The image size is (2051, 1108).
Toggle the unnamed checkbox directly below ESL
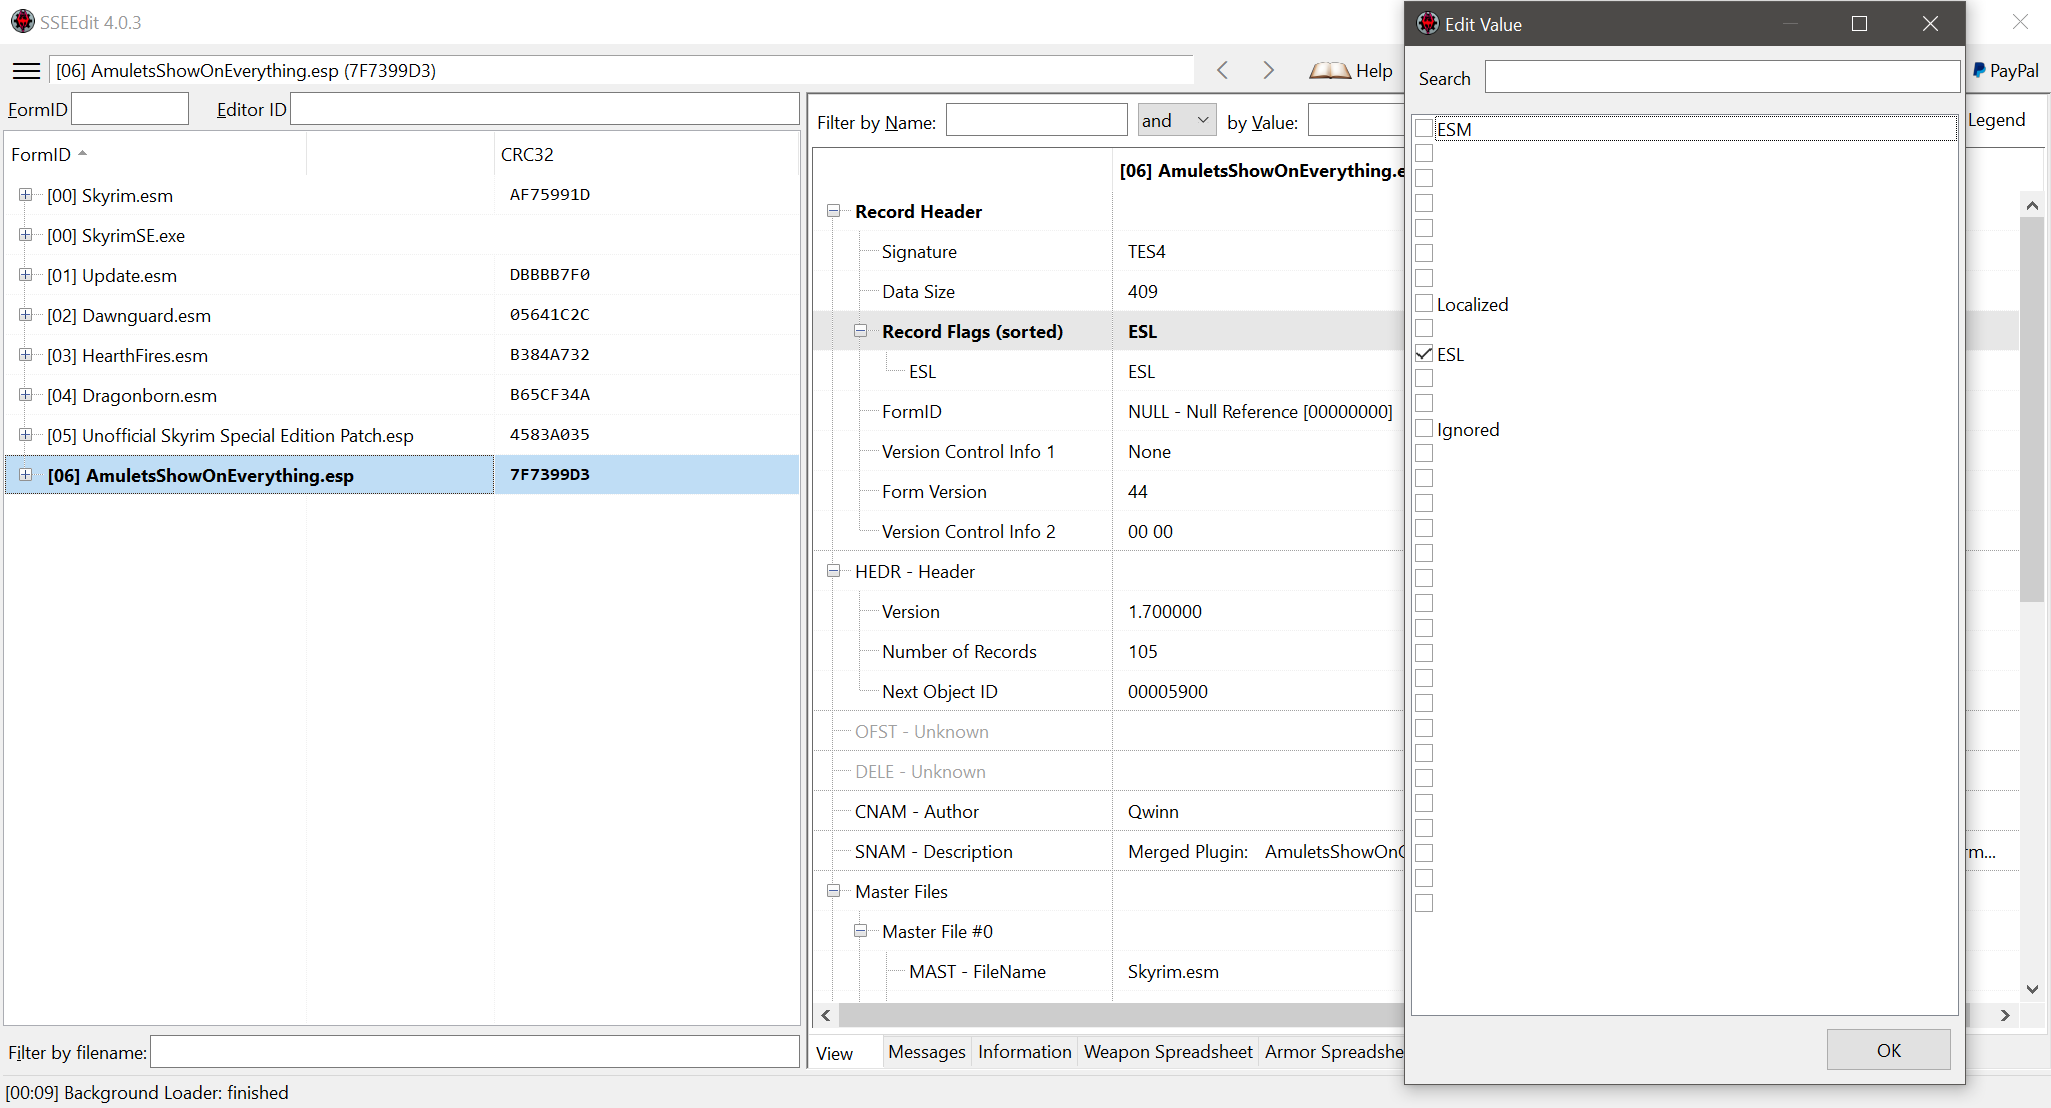pyautogui.click(x=1424, y=378)
